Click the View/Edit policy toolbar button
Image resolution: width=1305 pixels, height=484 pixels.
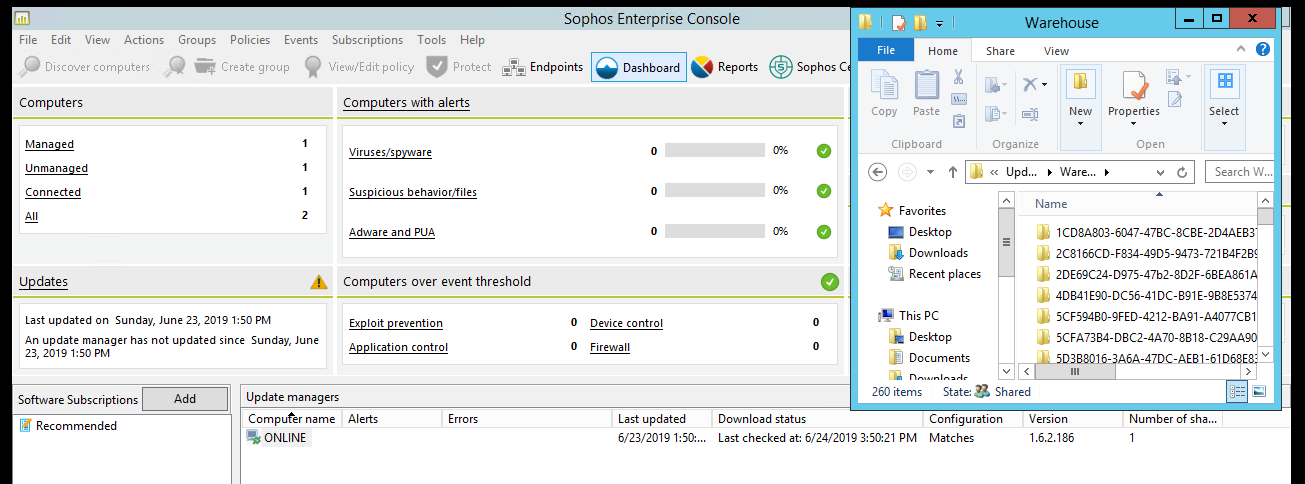359,67
